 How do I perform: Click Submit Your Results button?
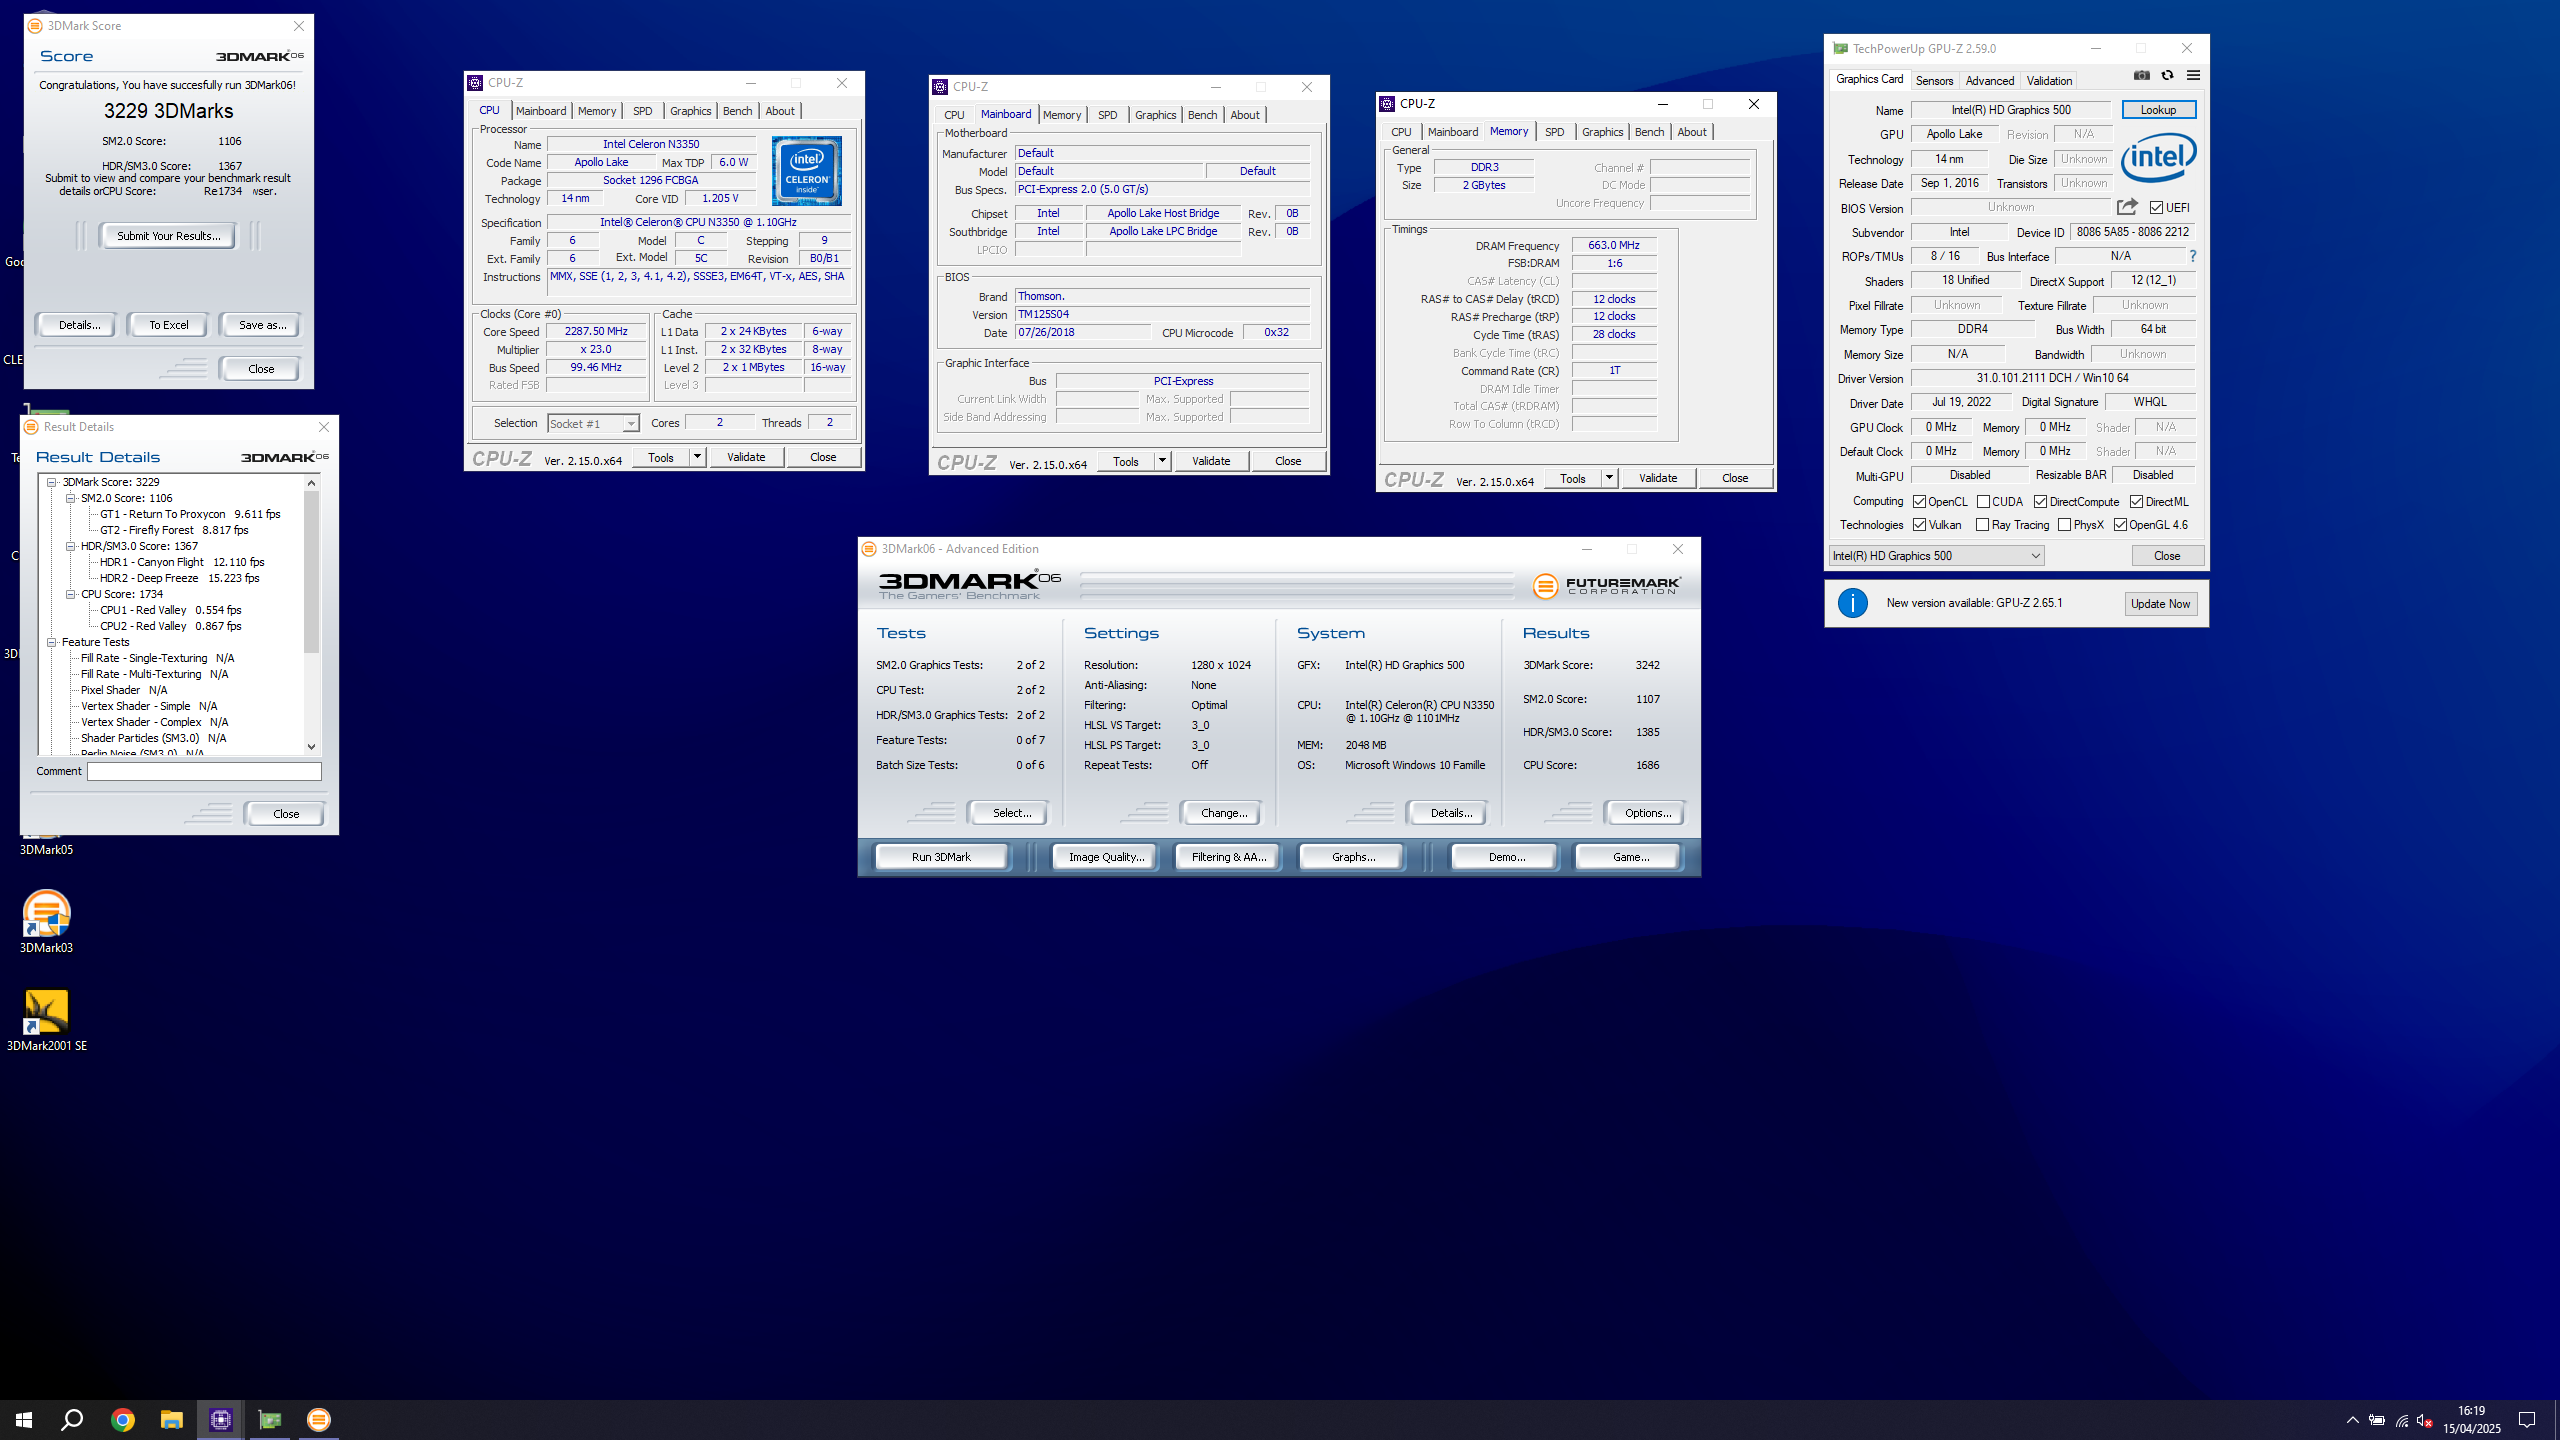coord(168,236)
